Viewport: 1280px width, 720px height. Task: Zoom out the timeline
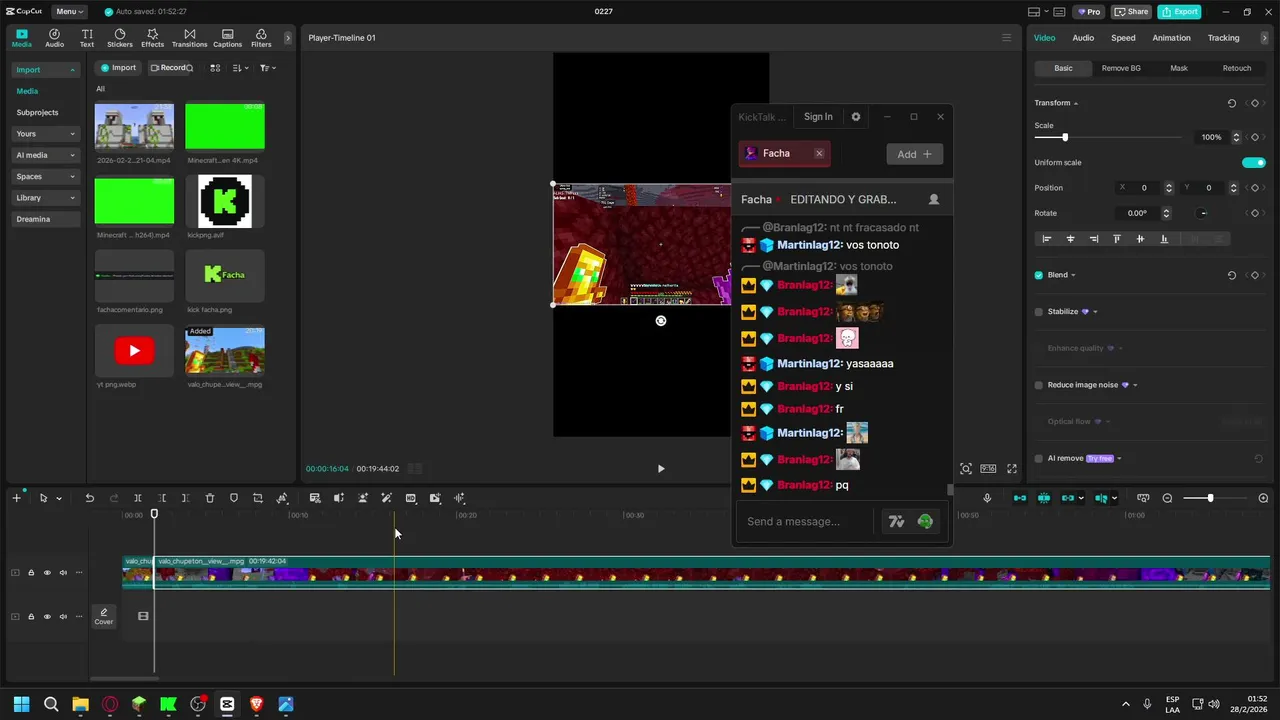(x=1167, y=498)
